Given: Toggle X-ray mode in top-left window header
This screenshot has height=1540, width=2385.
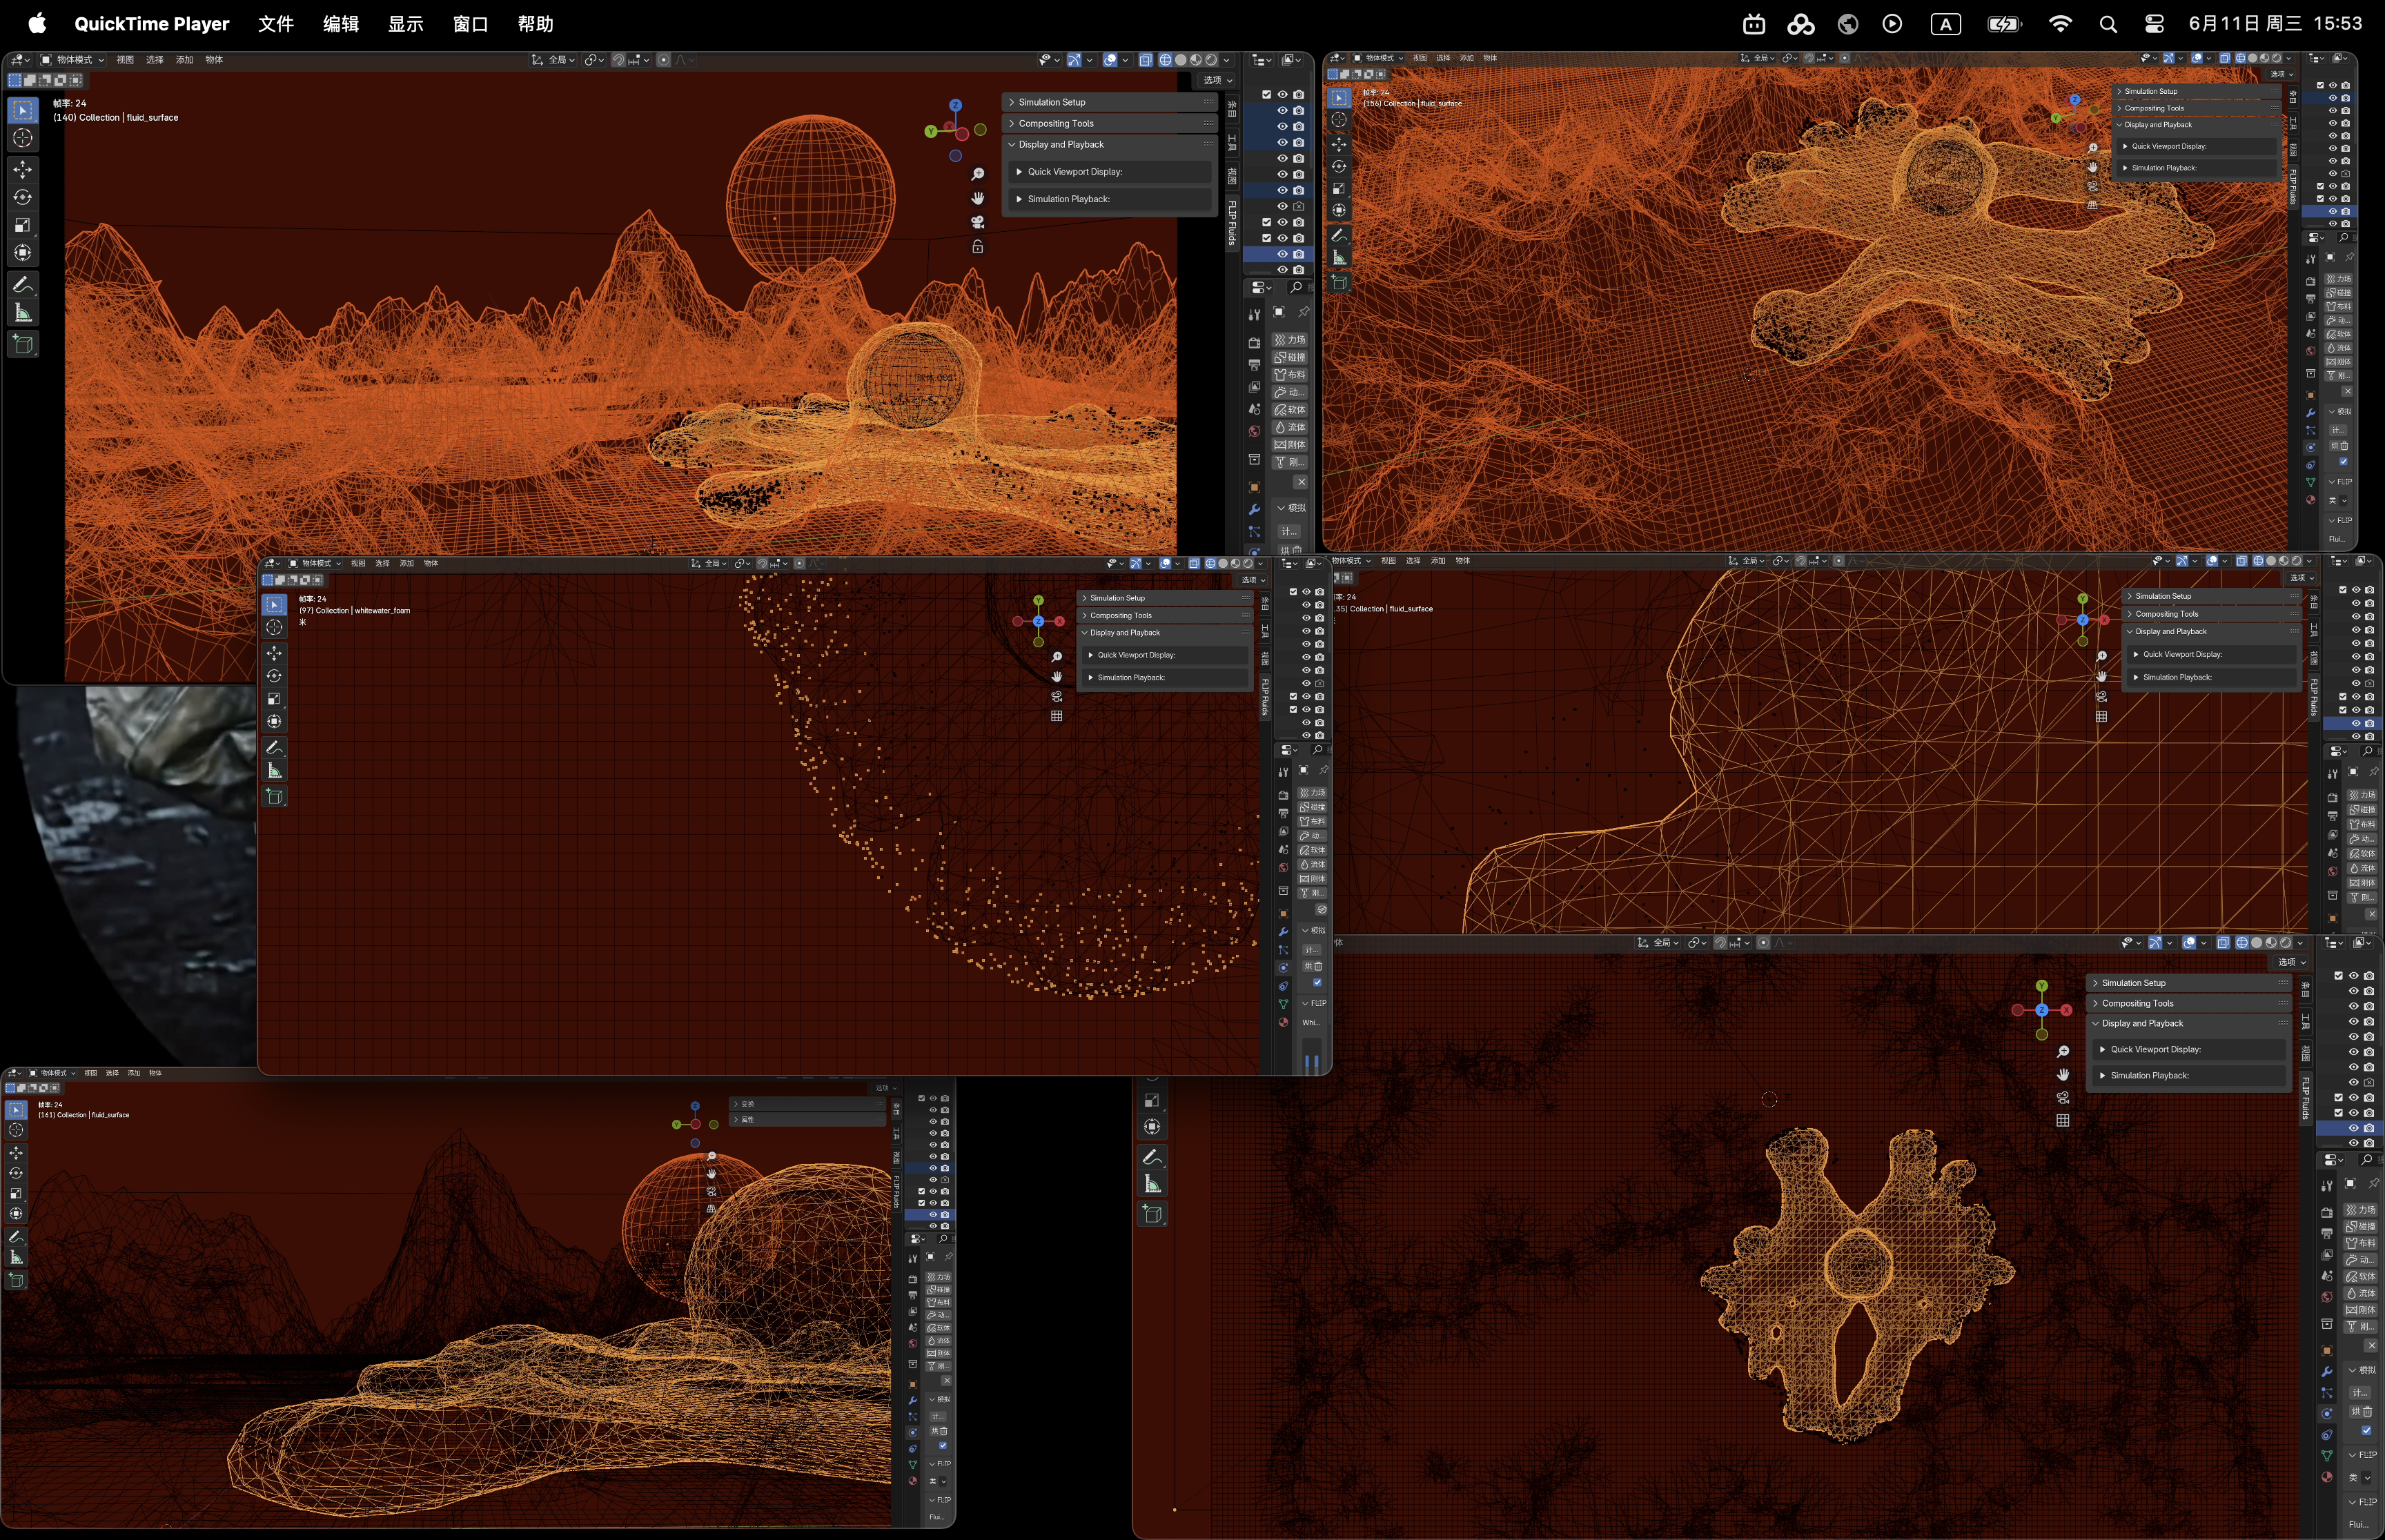Looking at the screenshot, I should 1146,60.
